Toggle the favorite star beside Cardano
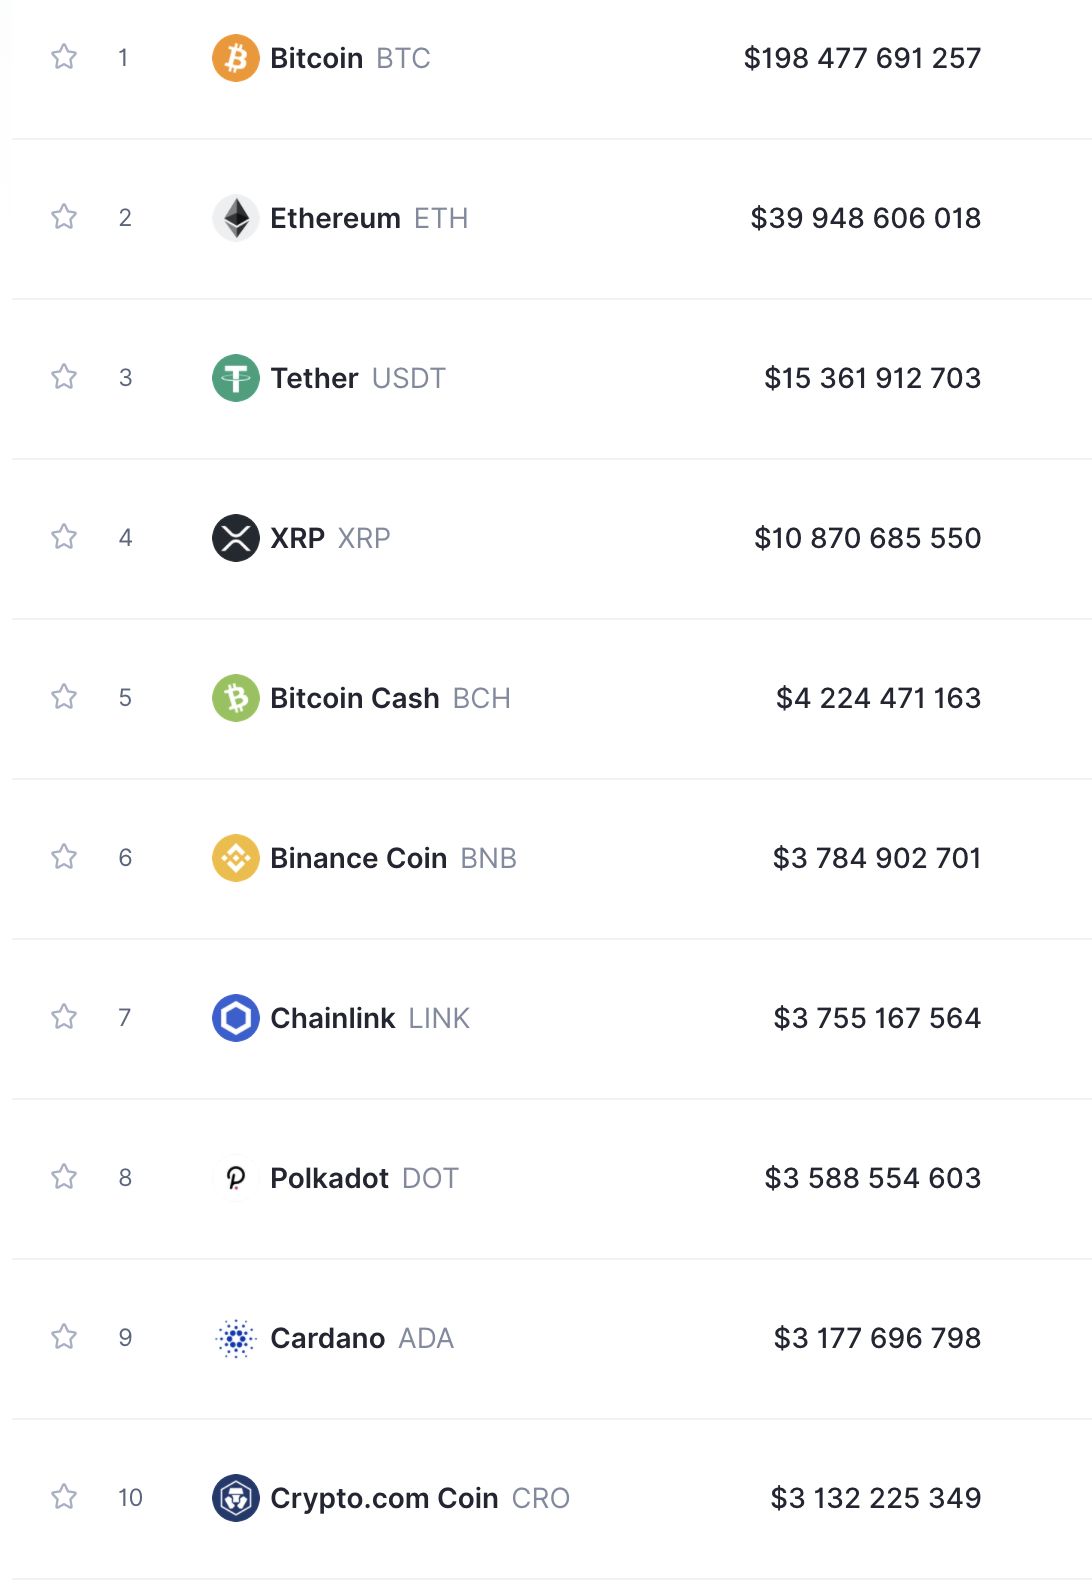The width and height of the screenshot is (1092, 1582). (x=64, y=1337)
